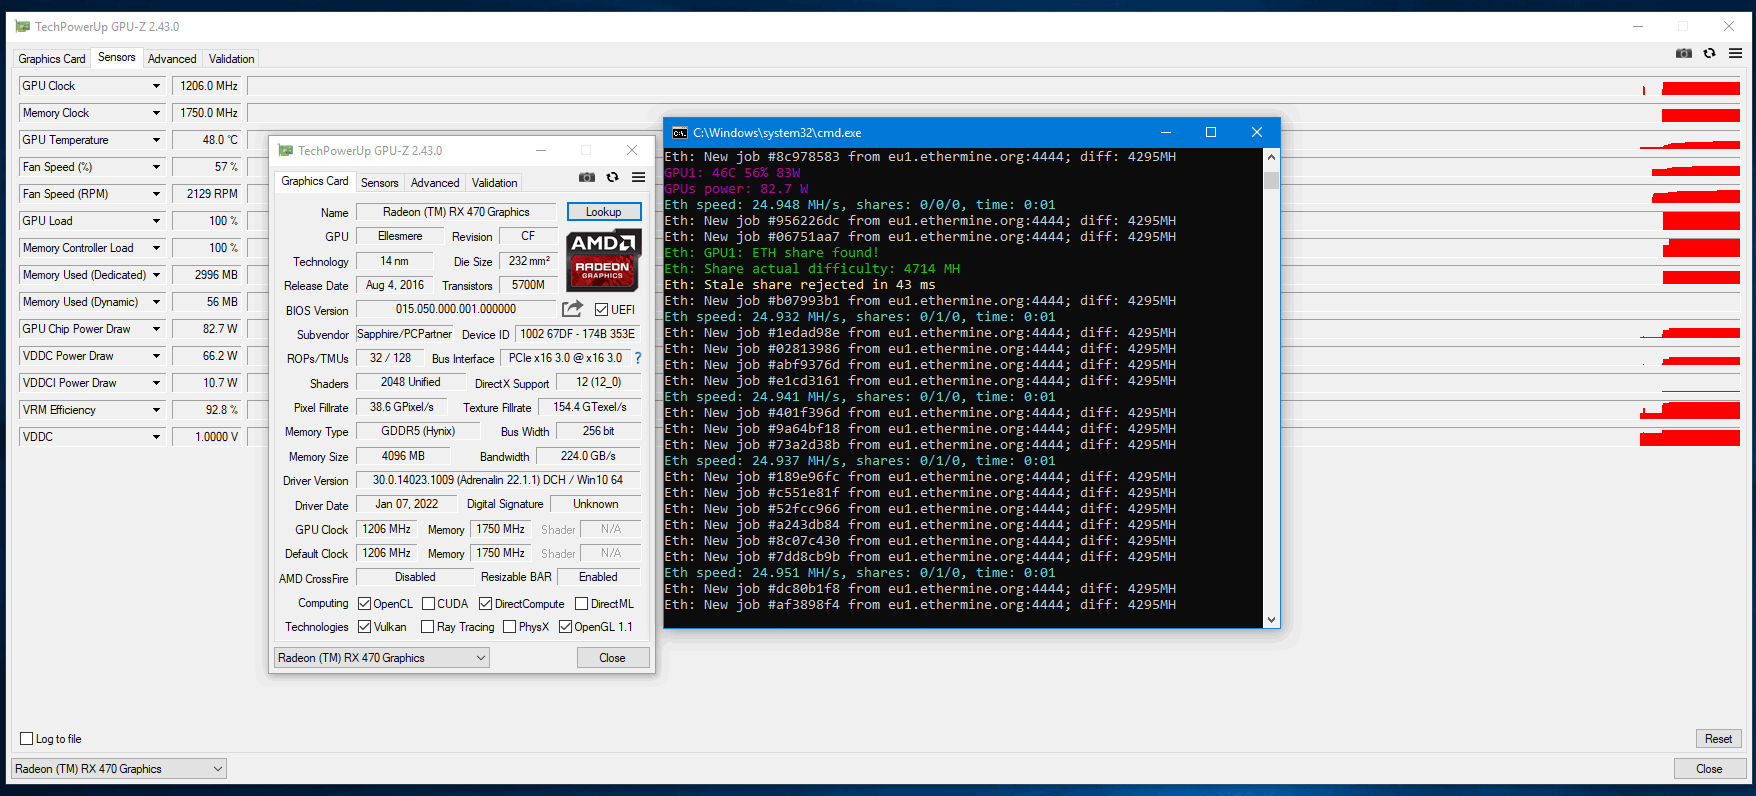Open GPU Temperature sensor dropdown
Viewport: 1756px width, 796px height.
[156, 140]
